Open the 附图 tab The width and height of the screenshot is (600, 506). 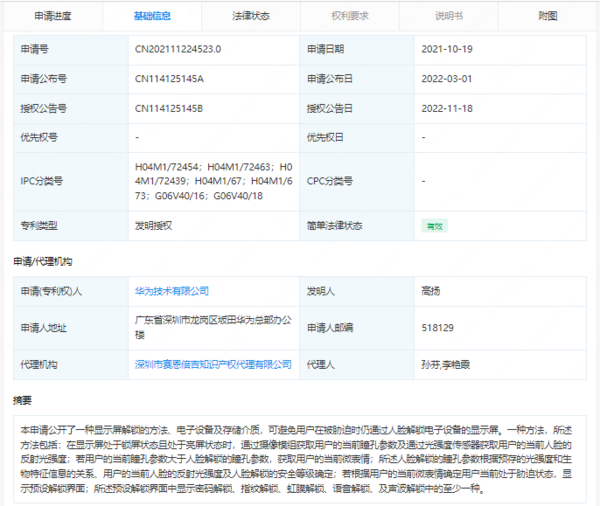pyautogui.click(x=548, y=16)
